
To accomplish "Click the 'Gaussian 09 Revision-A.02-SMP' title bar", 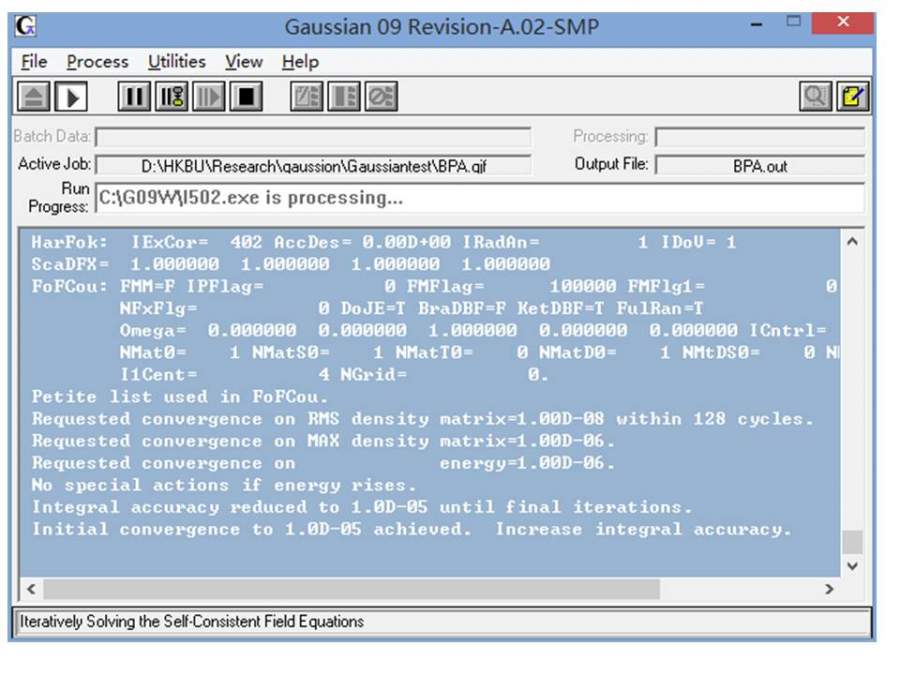I will pyautogui.click(x=441, y=26).
